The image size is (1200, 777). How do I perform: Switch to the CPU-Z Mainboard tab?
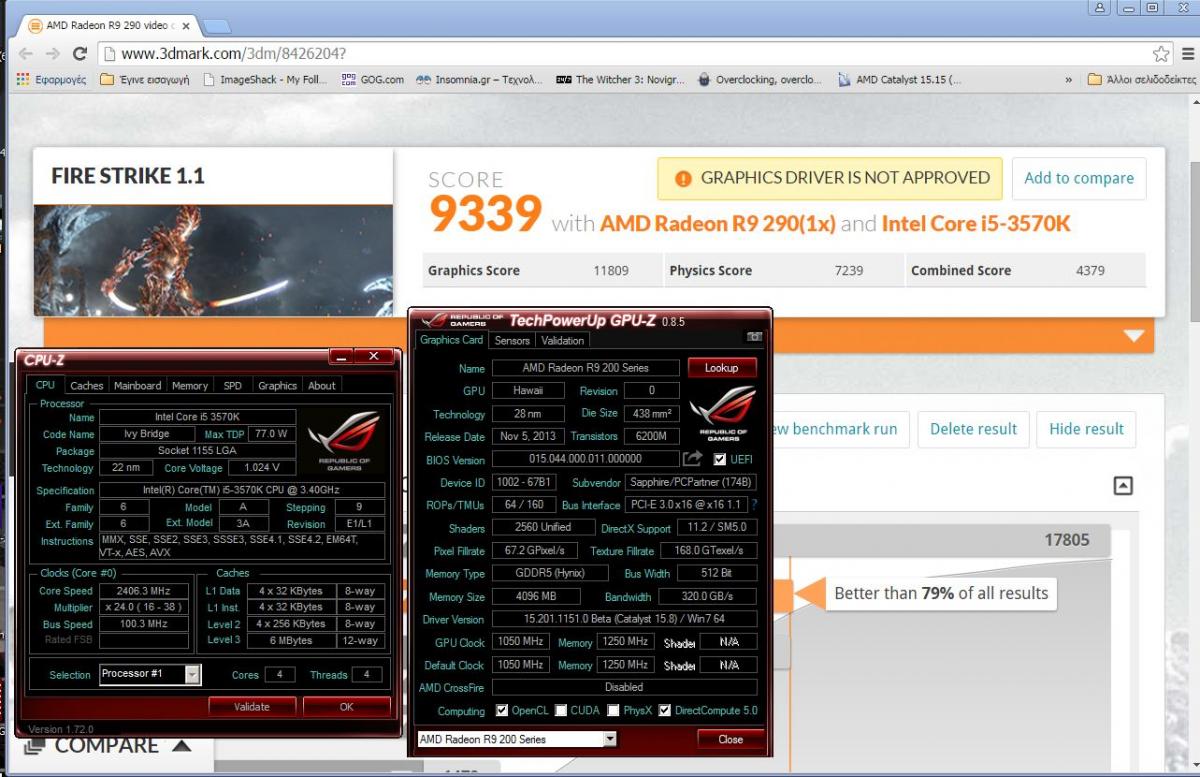tap(137, 385)
